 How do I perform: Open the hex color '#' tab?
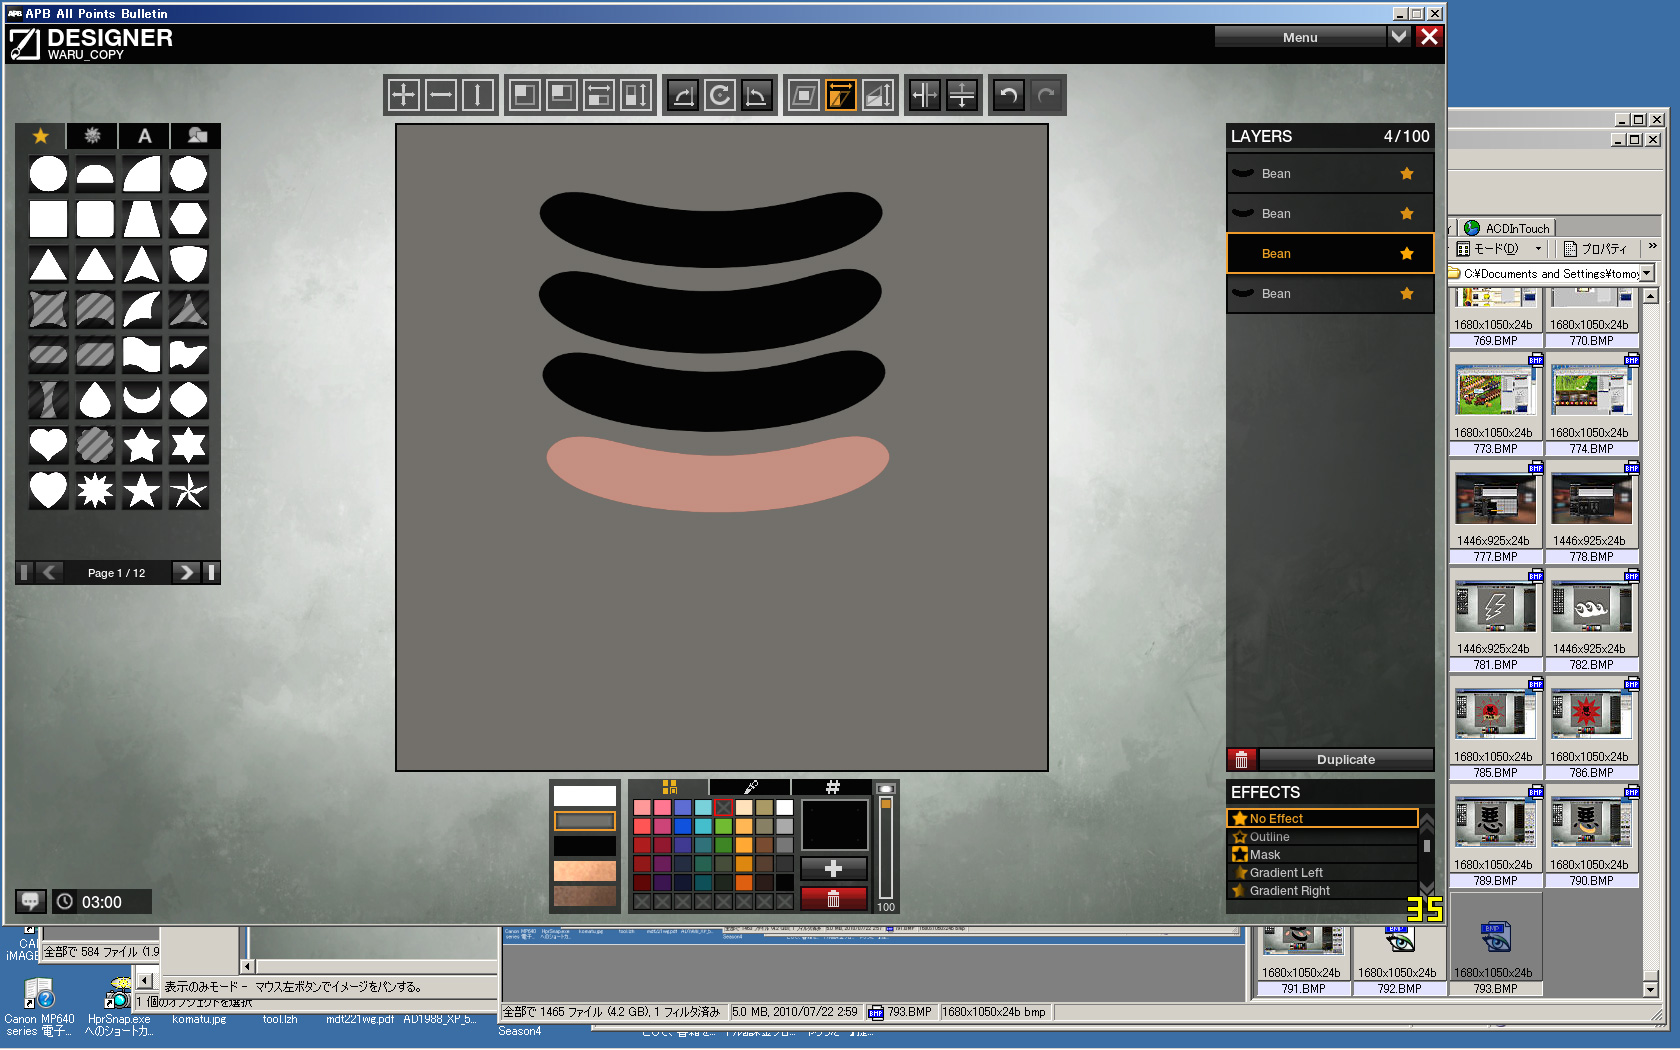(x=832, y=787)
